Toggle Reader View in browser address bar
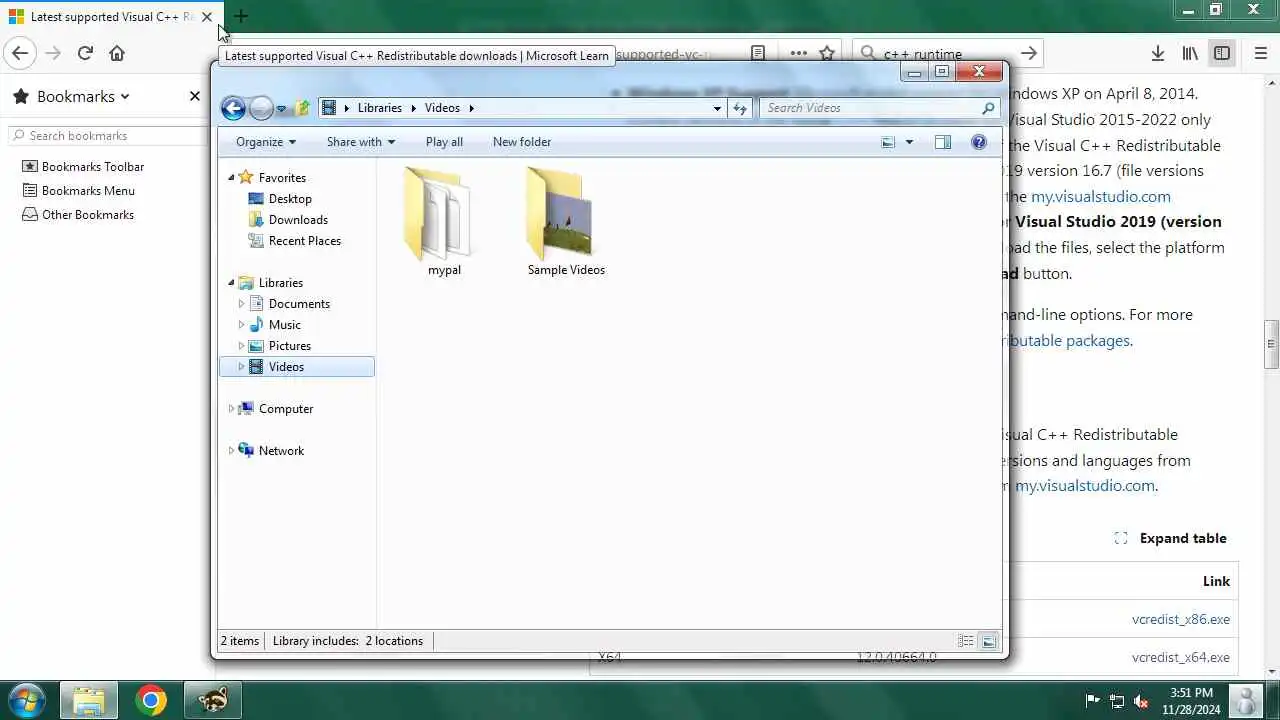 point(758,53)
